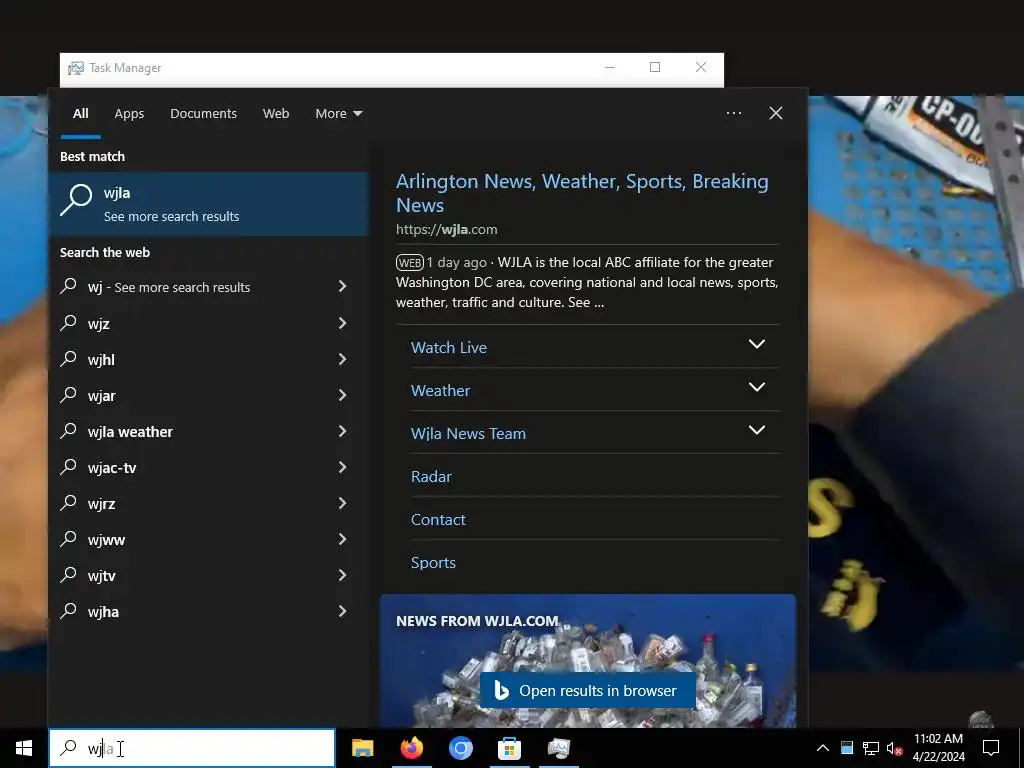Click the network status tray icon
This screenshot has height=768, width=1024.
point(871,748)
